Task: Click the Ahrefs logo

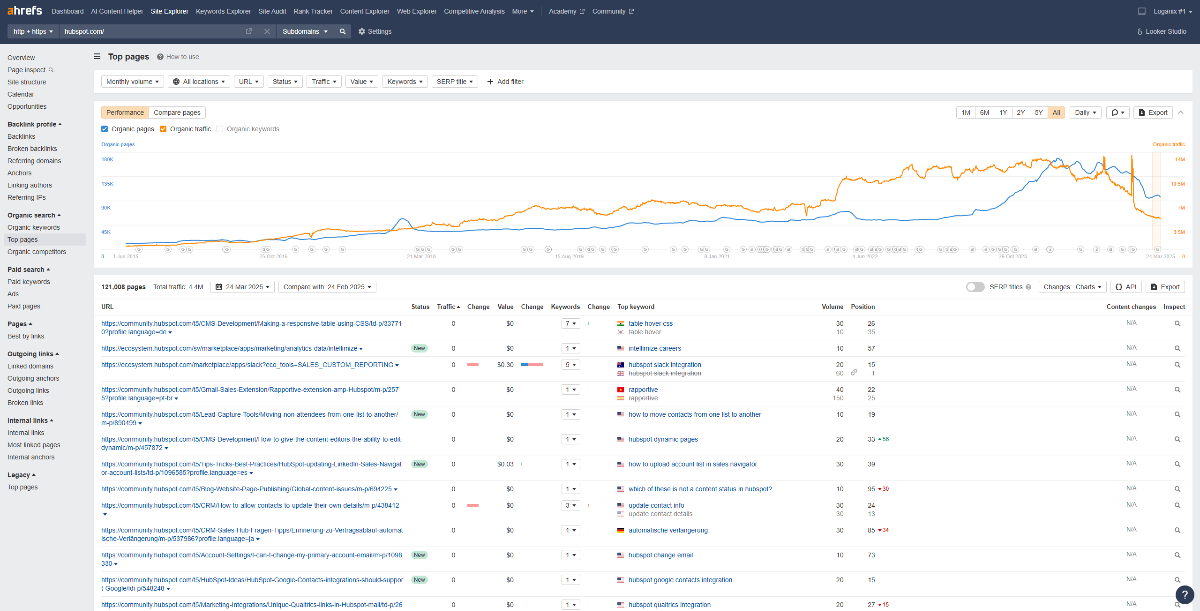Action: click(x=24, y=11)
